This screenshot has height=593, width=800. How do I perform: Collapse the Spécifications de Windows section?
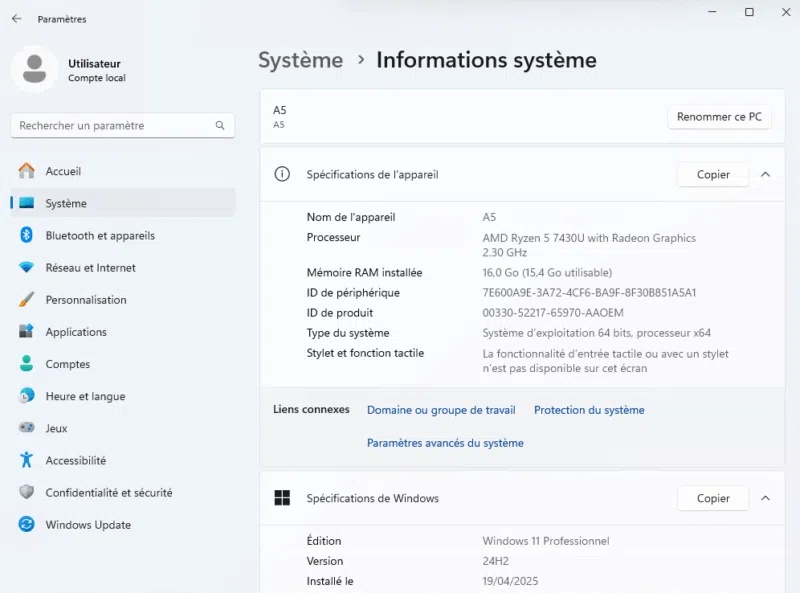pos(765,498)
